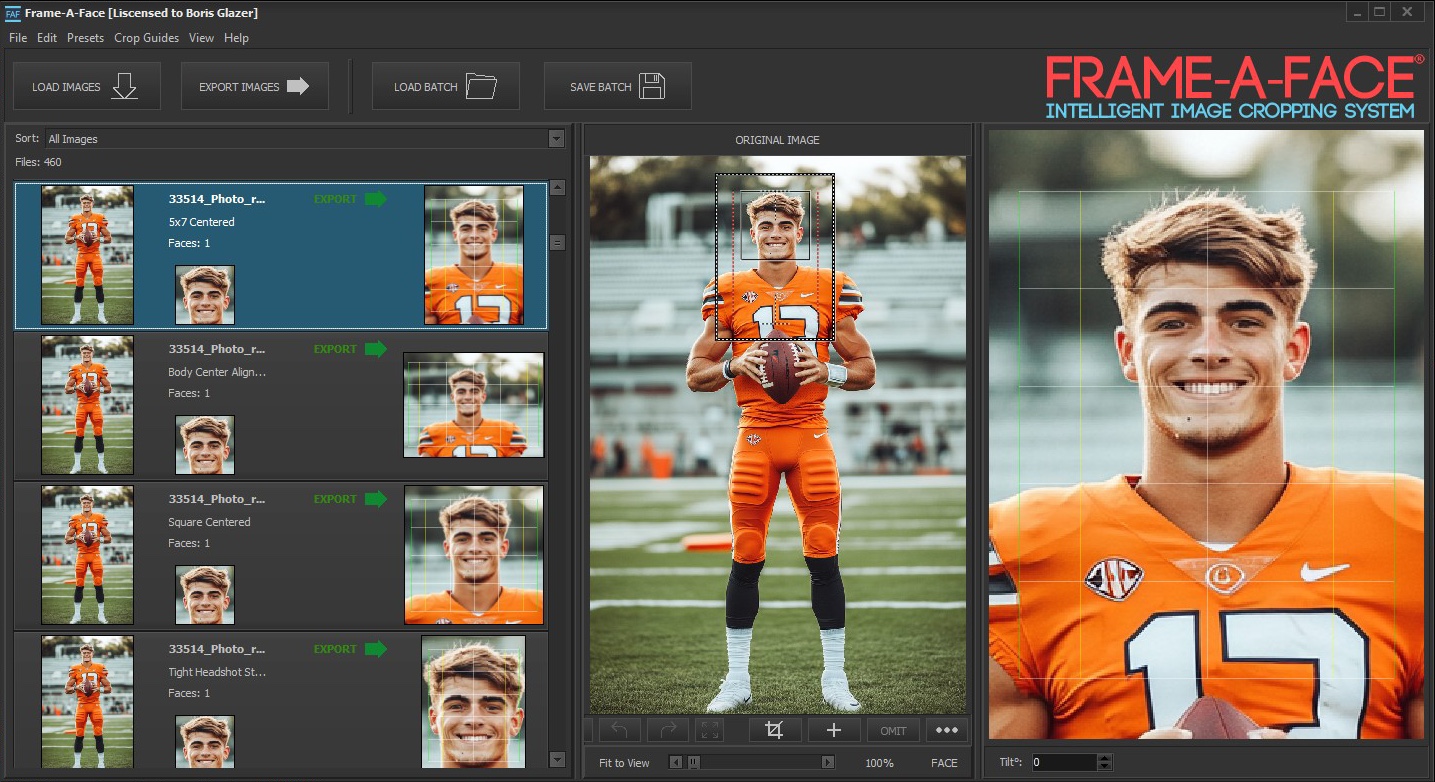The height and width of the screenshot is (782, 1435).
Task: Click the expand to fullscreen icon
Action: [x=709, y=730]
